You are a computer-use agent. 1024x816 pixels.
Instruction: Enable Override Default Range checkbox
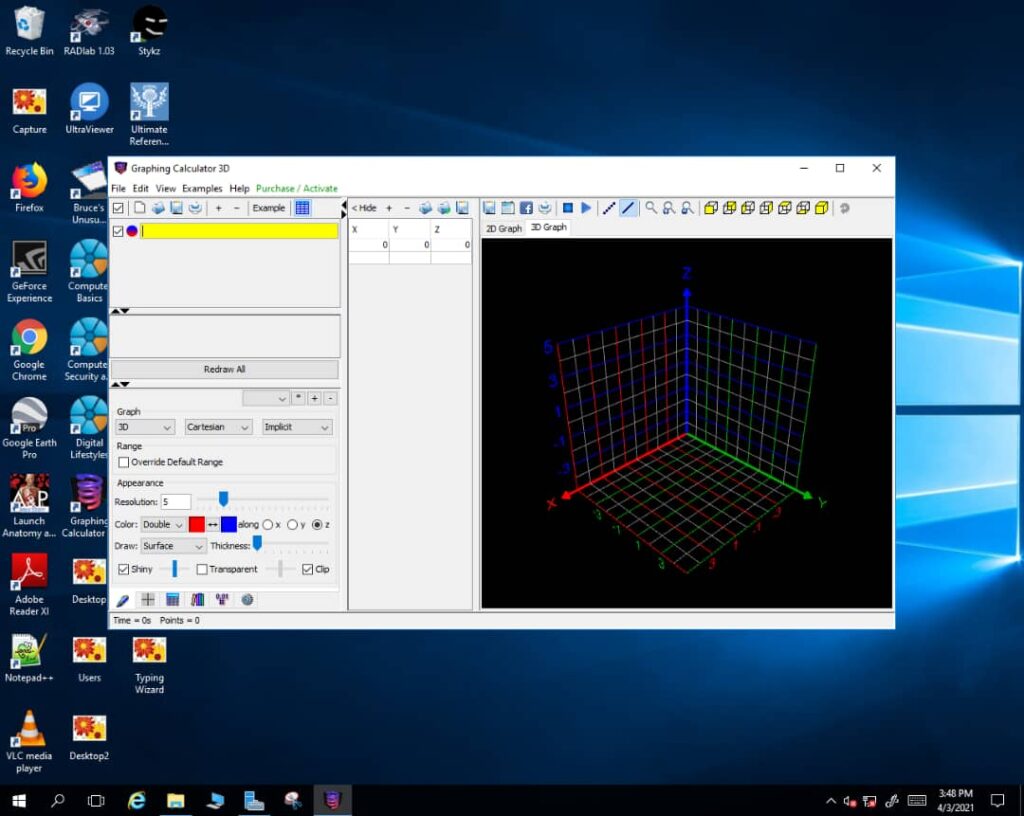[123, 462]
